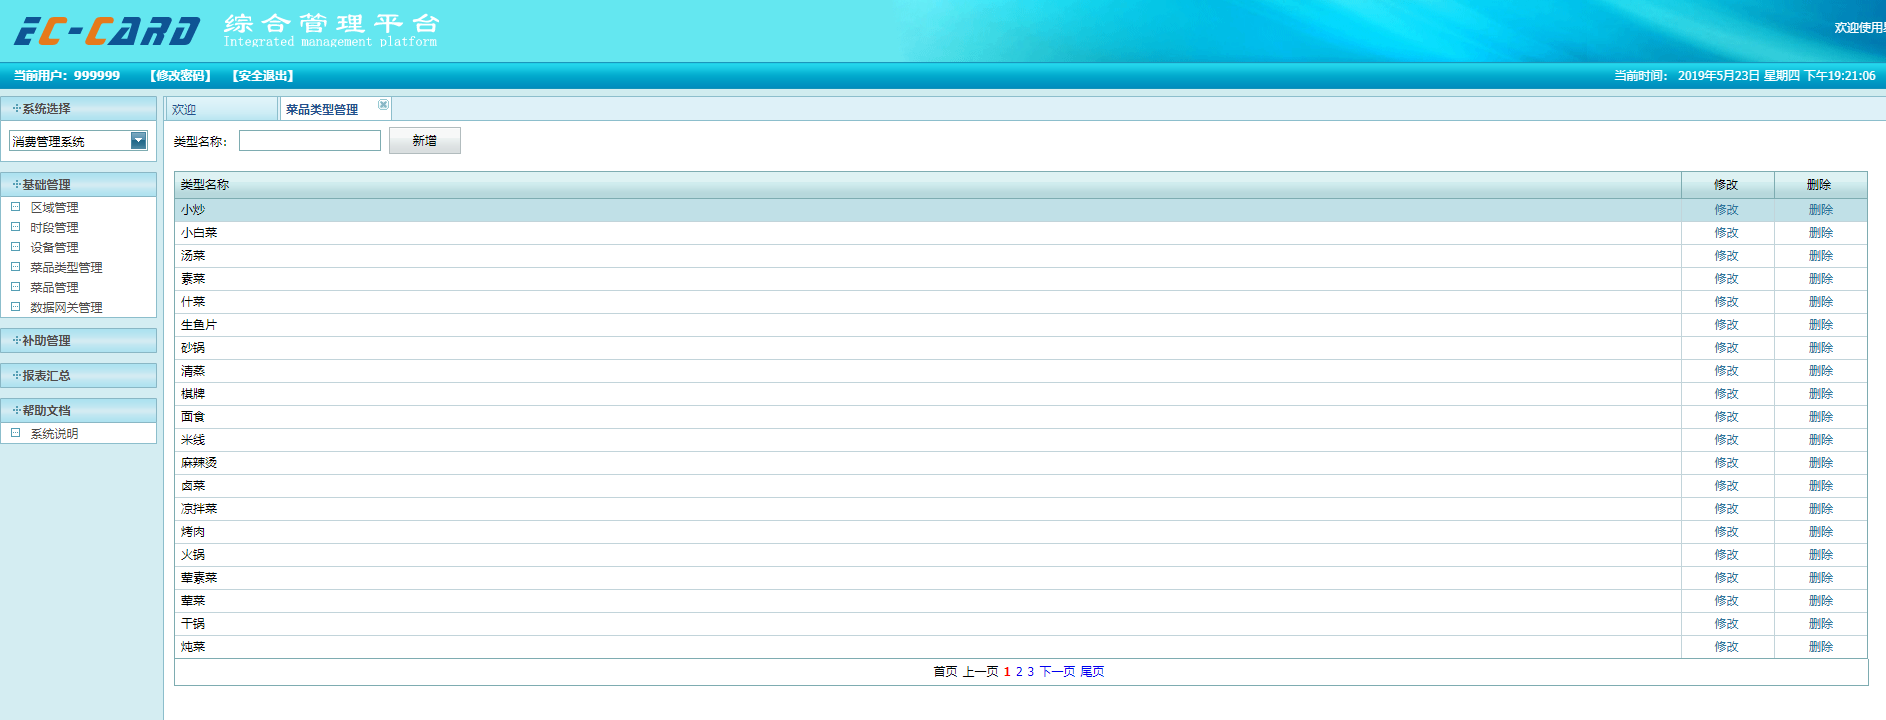Expand the 补助管理 section

(x=79, y=340)
